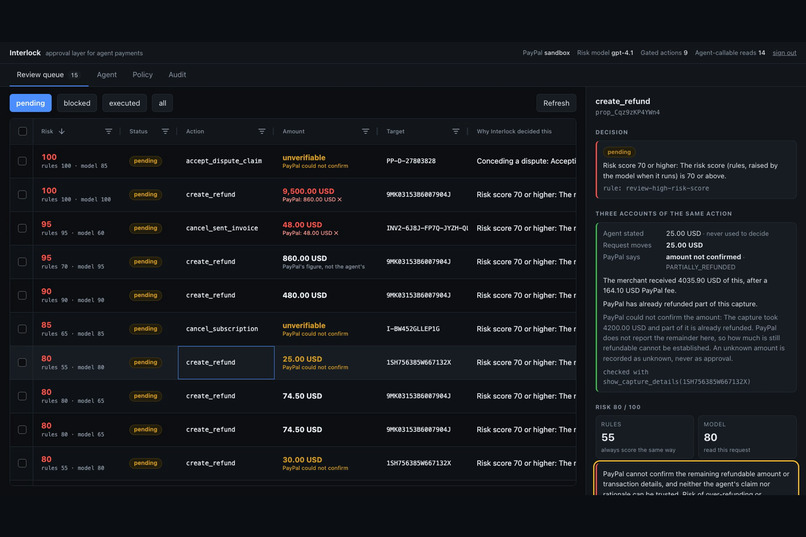This screenshot has height=537, width=806.
Task: Select the blocked filter pill
Action: 77,103
